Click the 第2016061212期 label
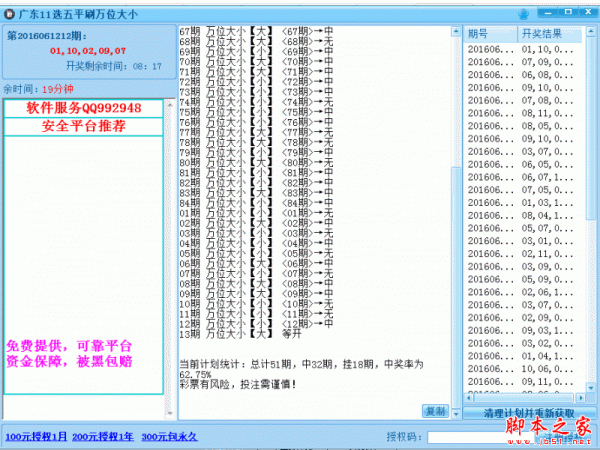This screenshot has width=600, height=450. pyautogui.click(x=47, y=36)
